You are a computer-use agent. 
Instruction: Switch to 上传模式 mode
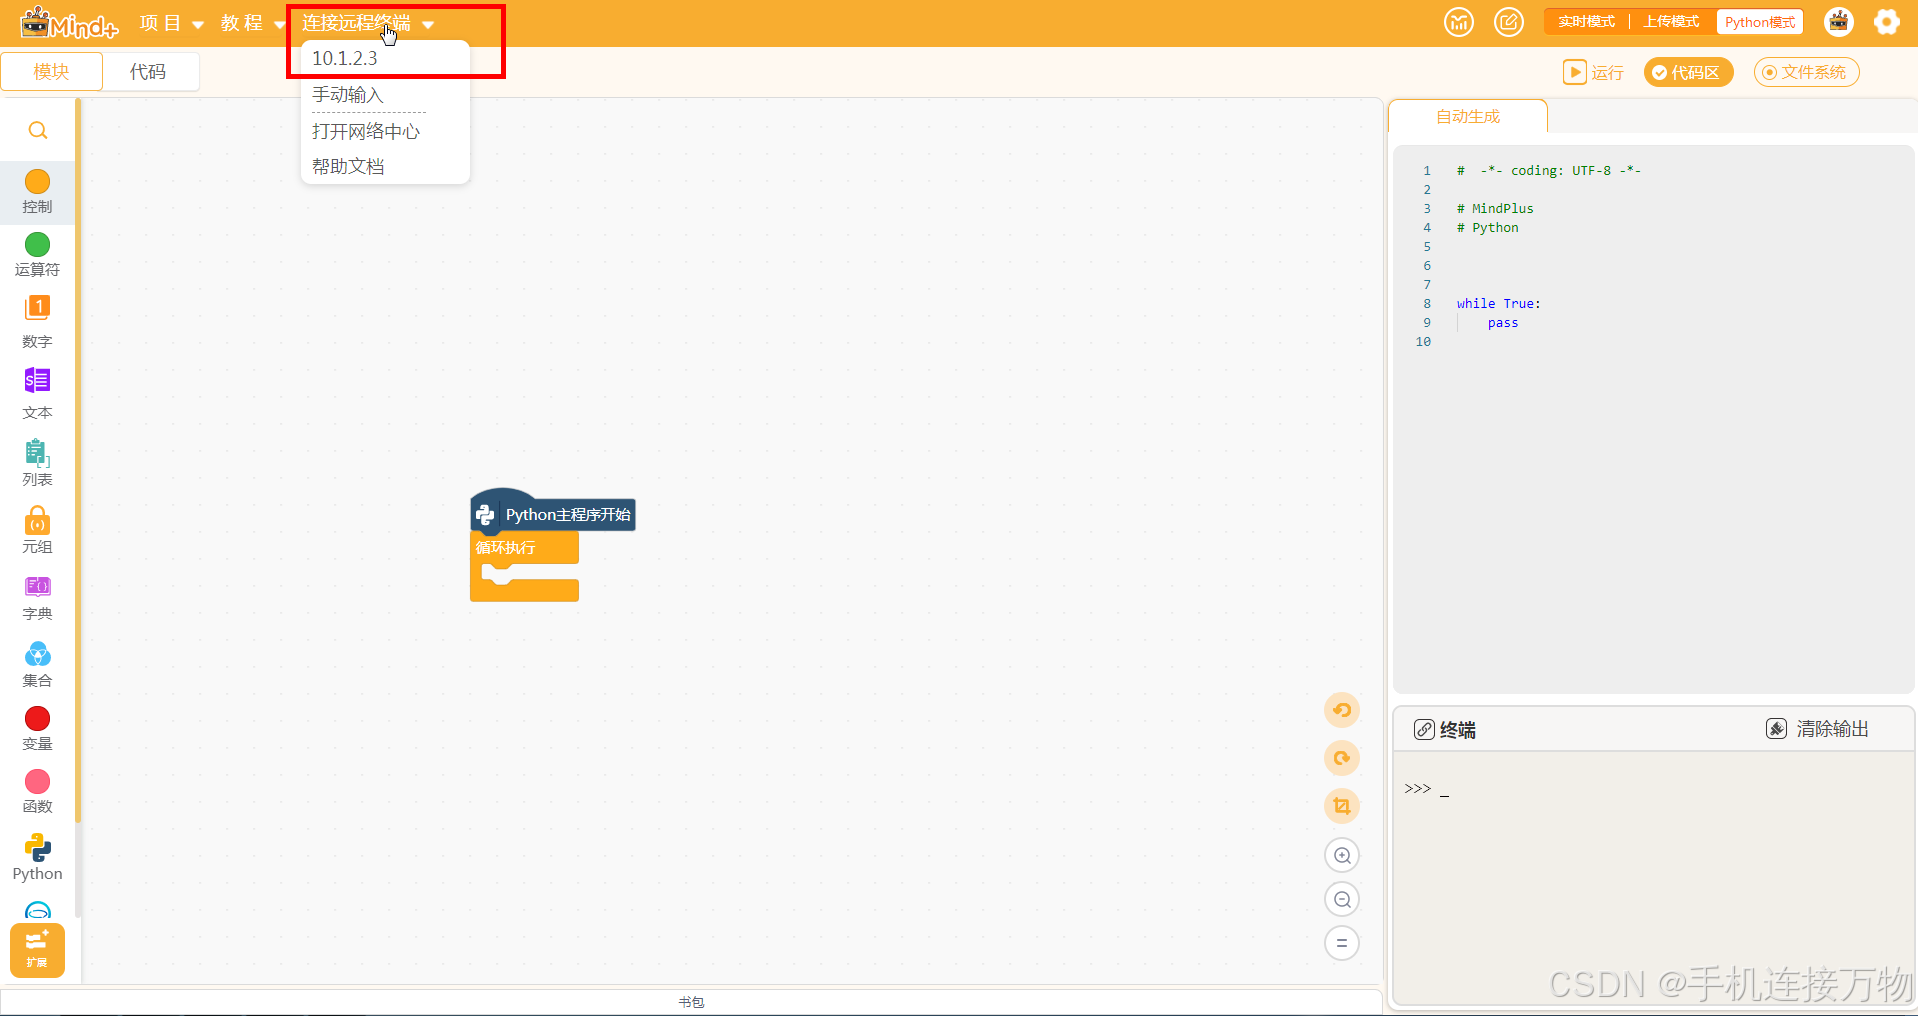(1671, 22)
